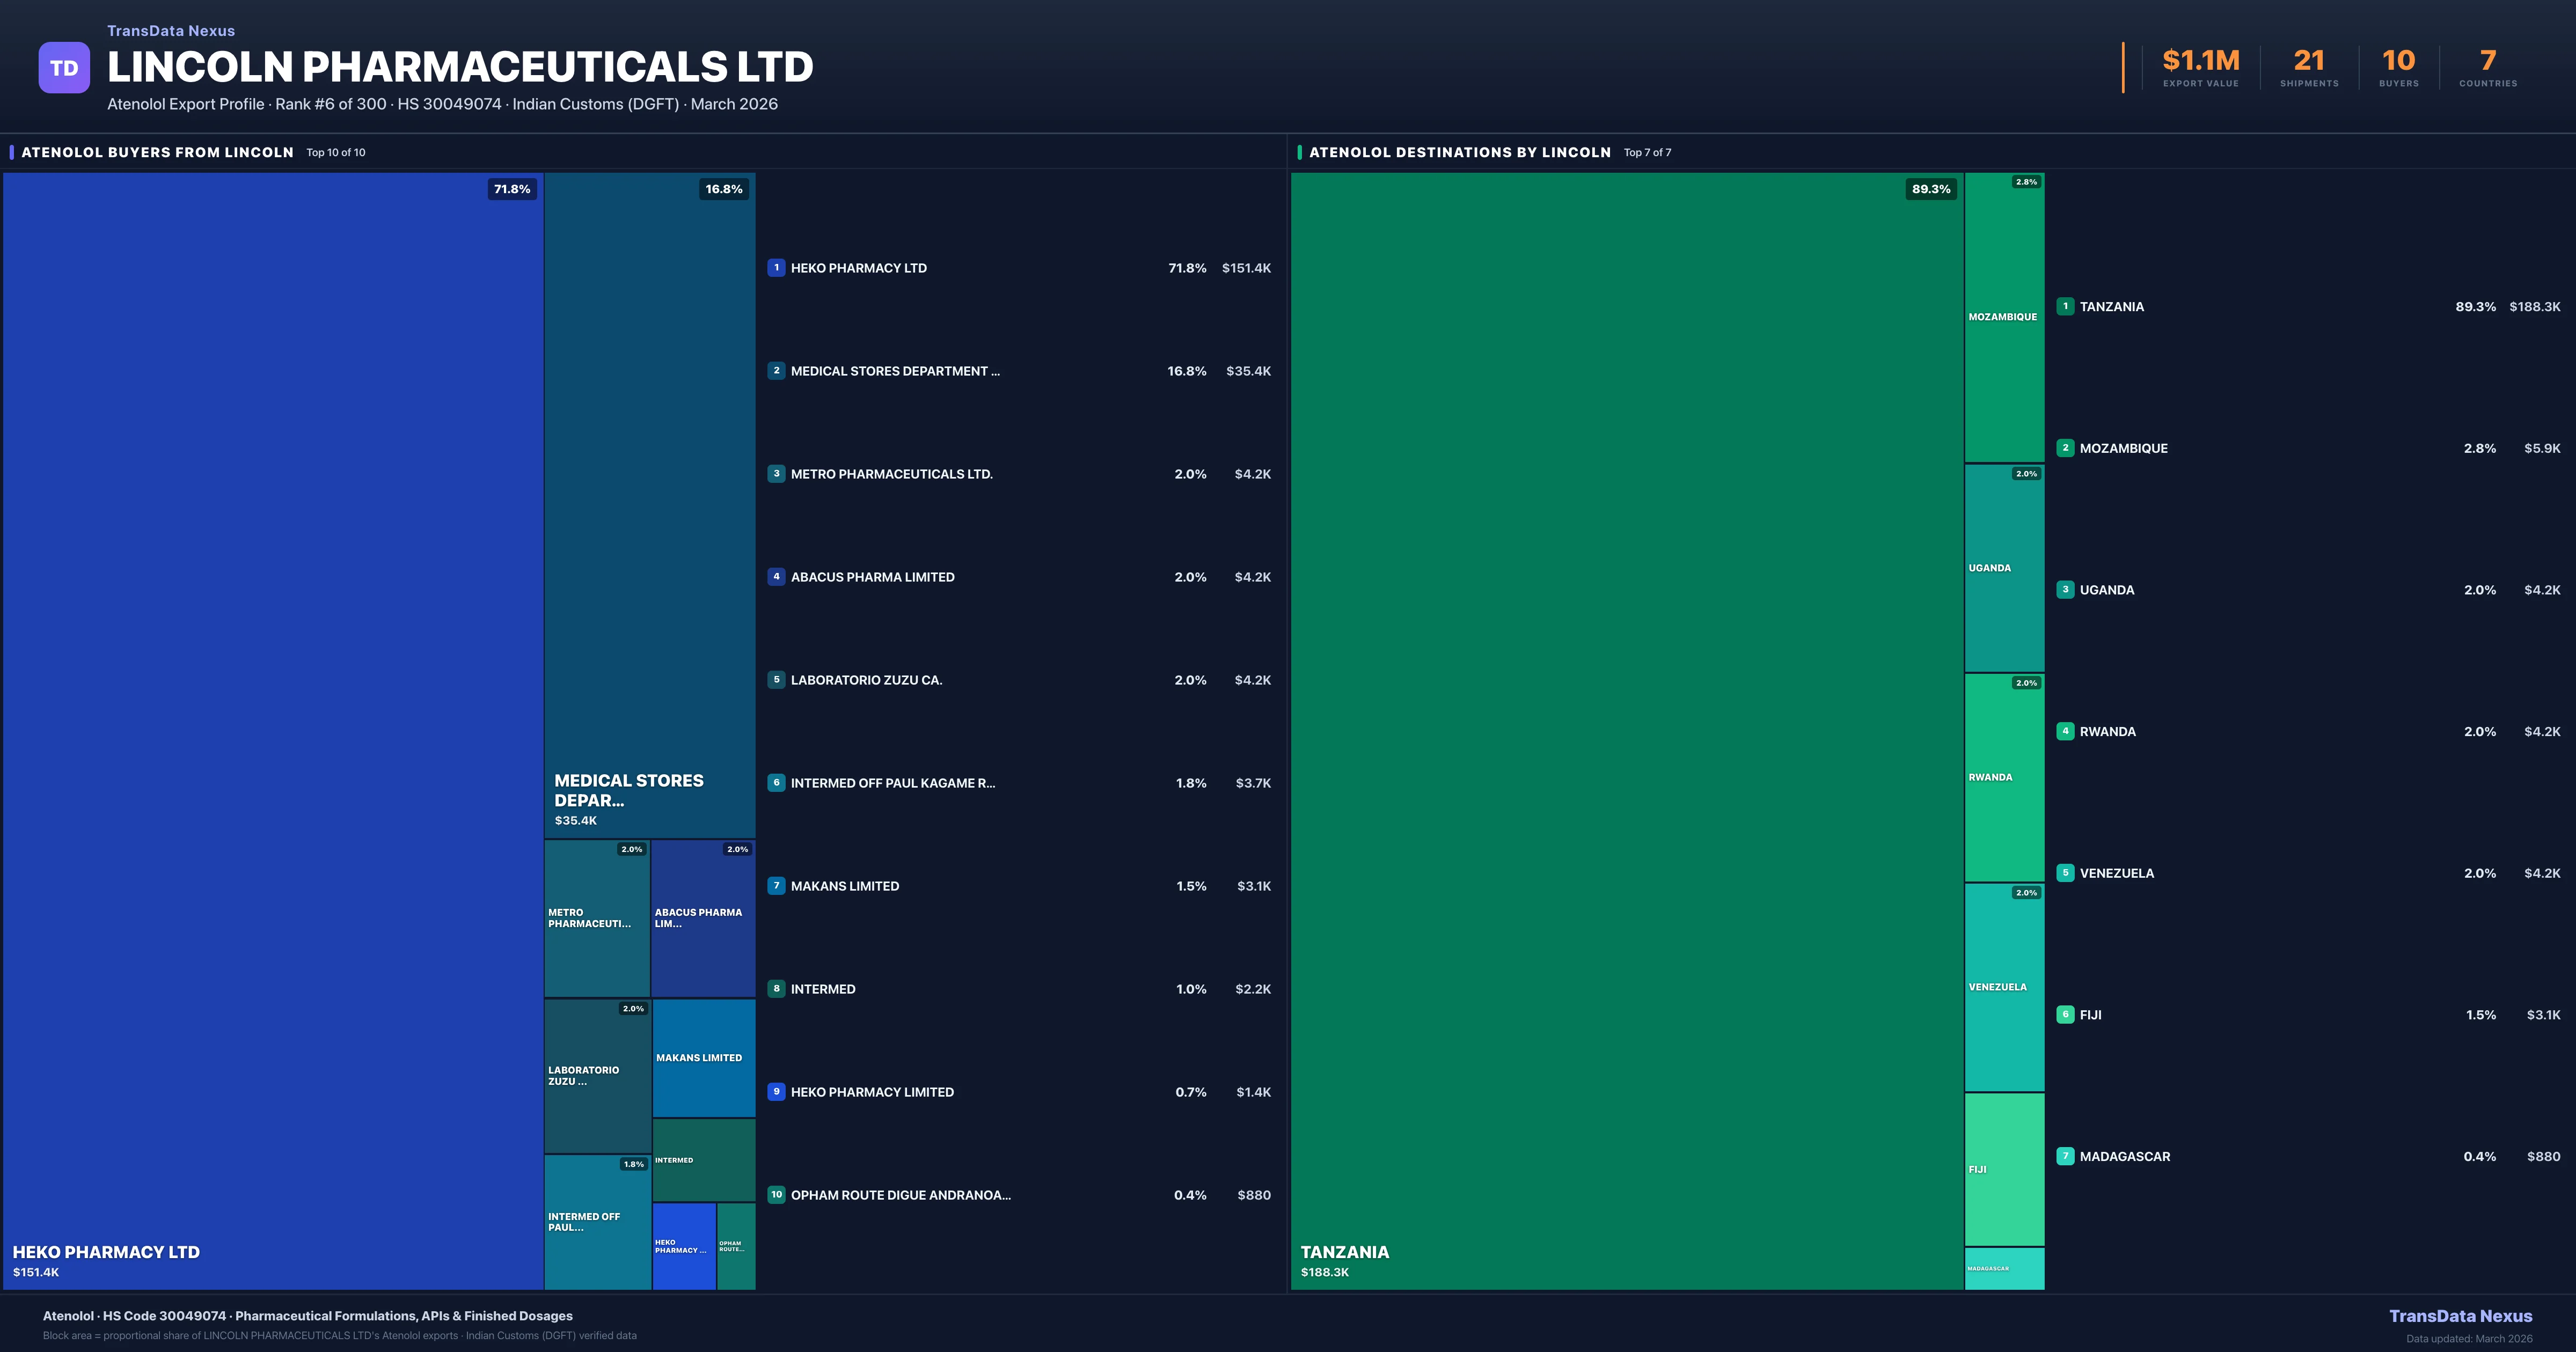2576x1352 pixels.
Task: Click rank badge 1 beside HEKO PHARMACY LTD
Action: point(776,268)
